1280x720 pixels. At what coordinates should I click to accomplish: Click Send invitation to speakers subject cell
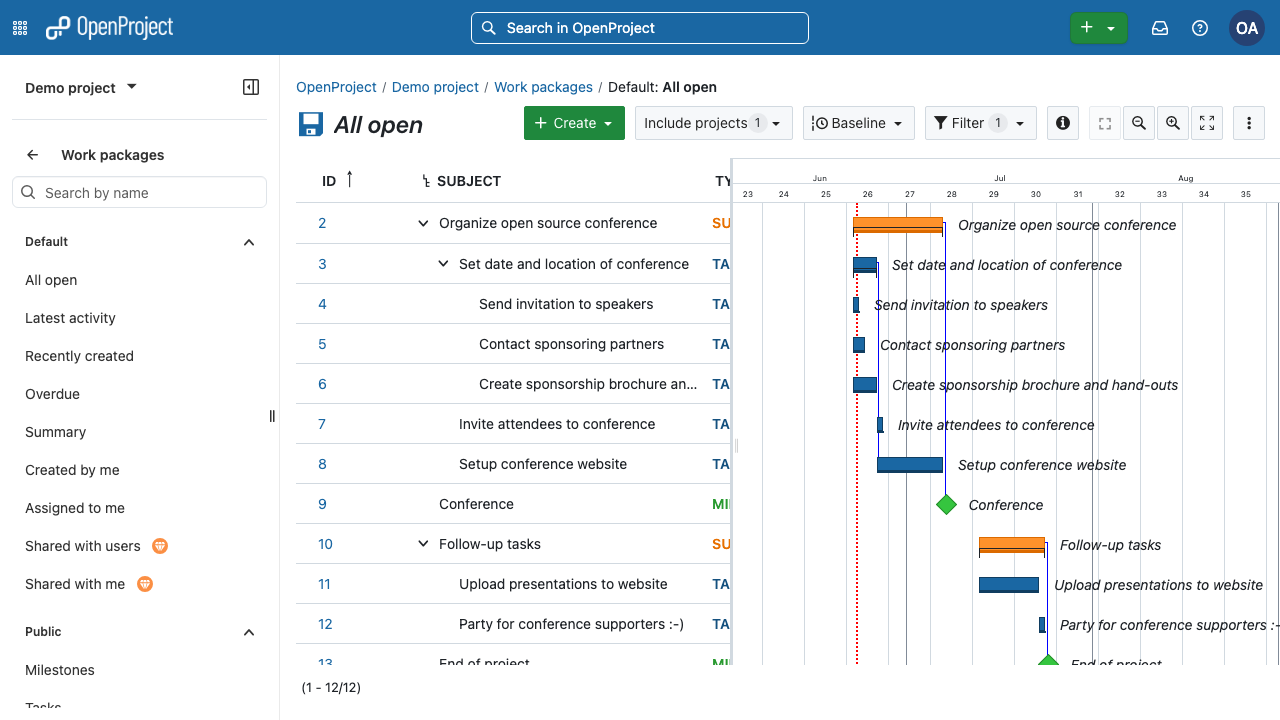[x=566, y=304]
